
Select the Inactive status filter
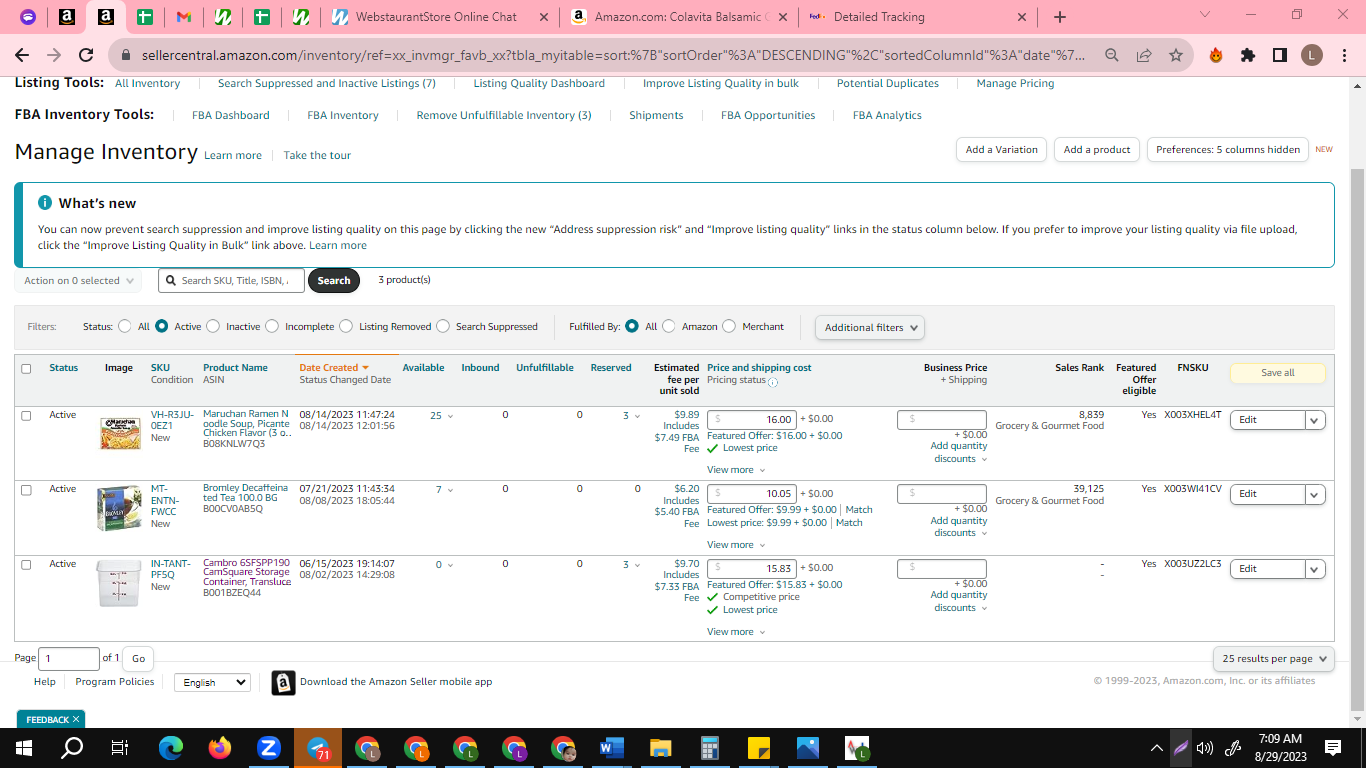pos(214,326)
